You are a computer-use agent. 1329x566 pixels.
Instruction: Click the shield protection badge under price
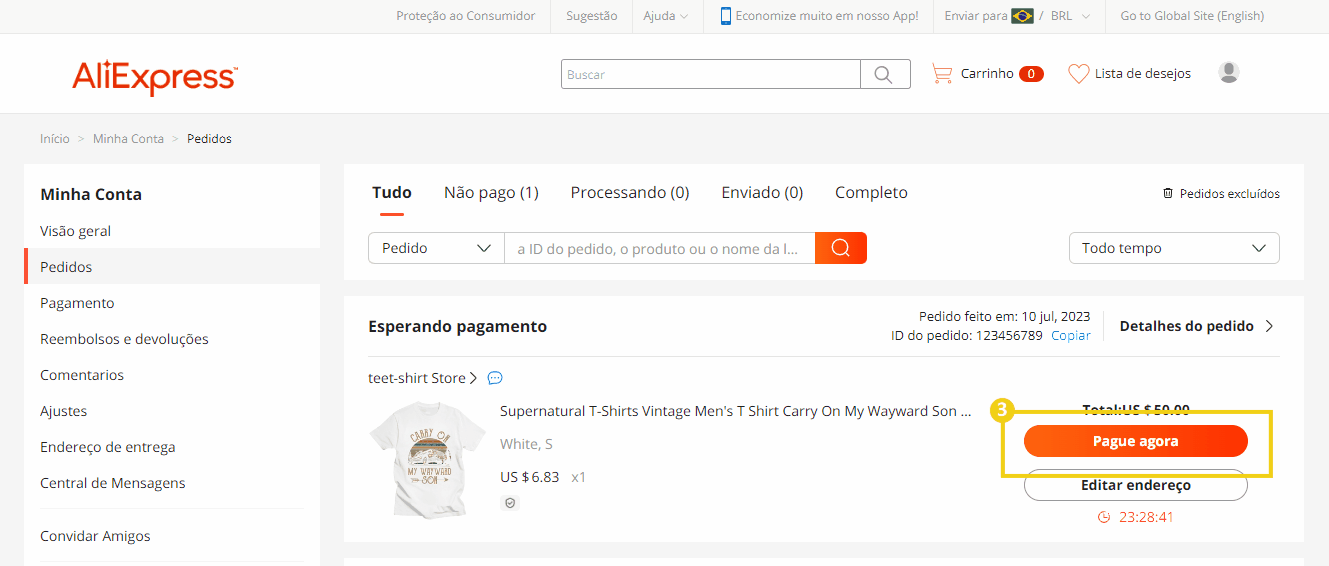(x=510, y=503)
